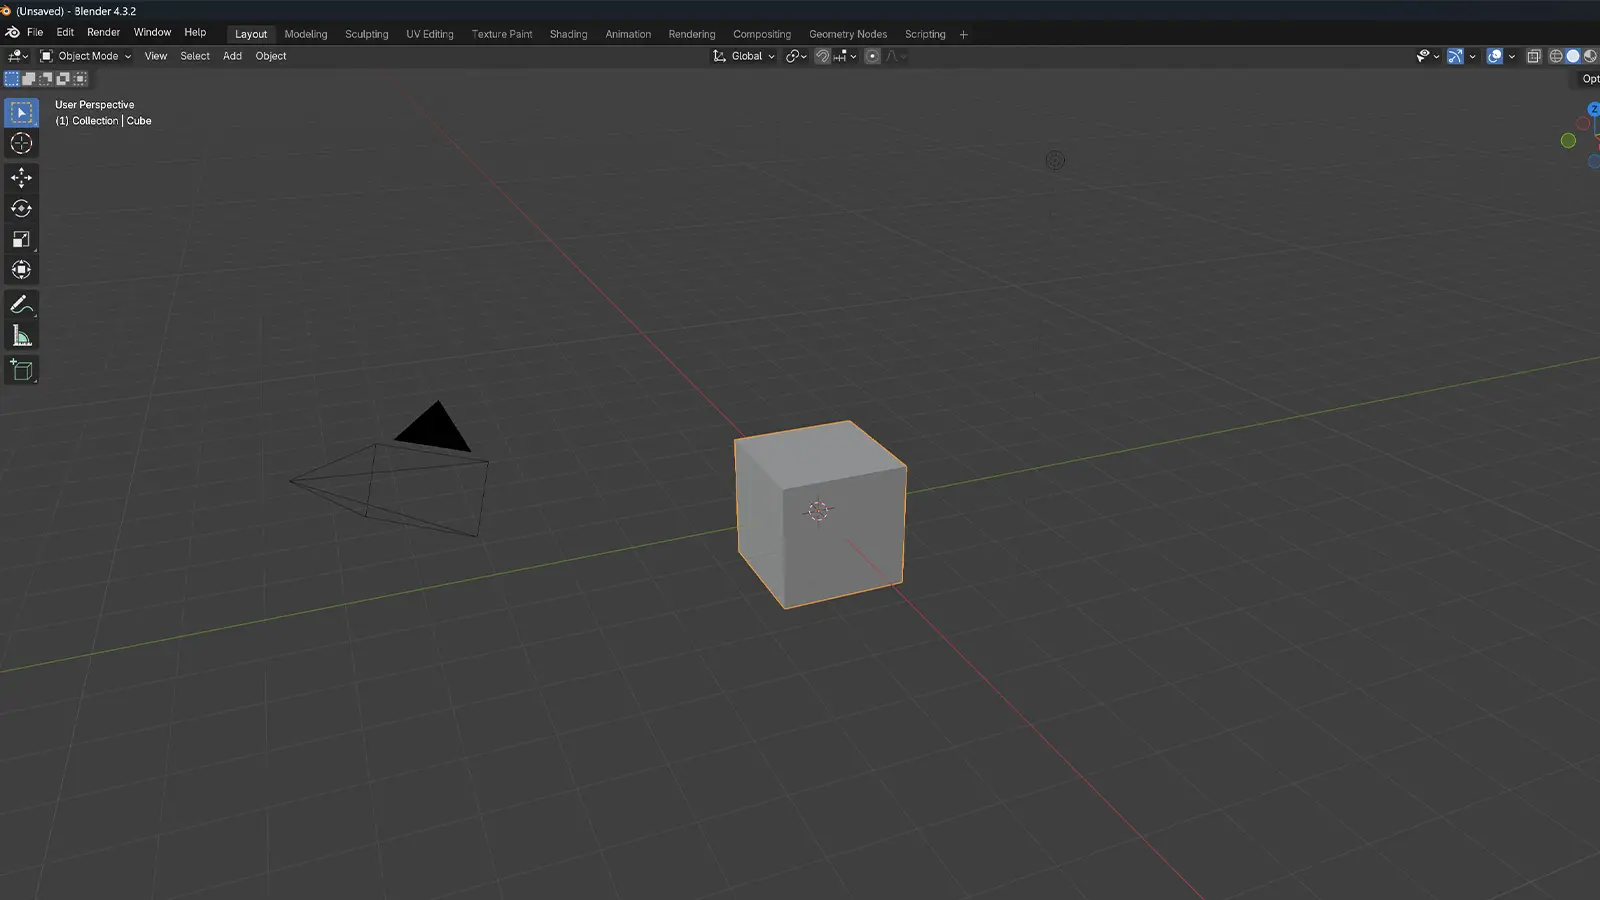The height and width of the screenshot is (900, 1600).
Task: Activate the Move tool
Action: (21, 178)
